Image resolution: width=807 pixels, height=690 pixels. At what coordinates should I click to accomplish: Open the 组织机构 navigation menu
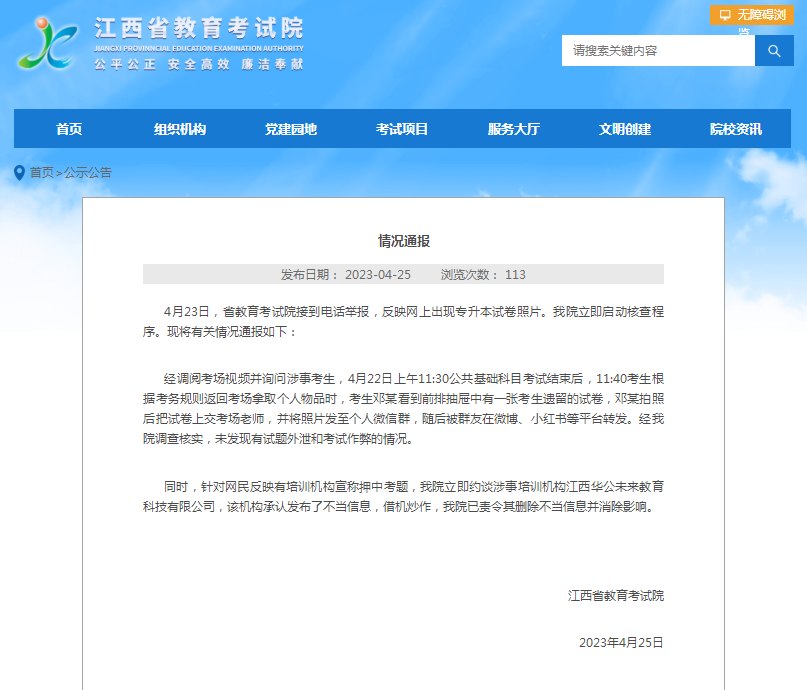tap(180, 129)
